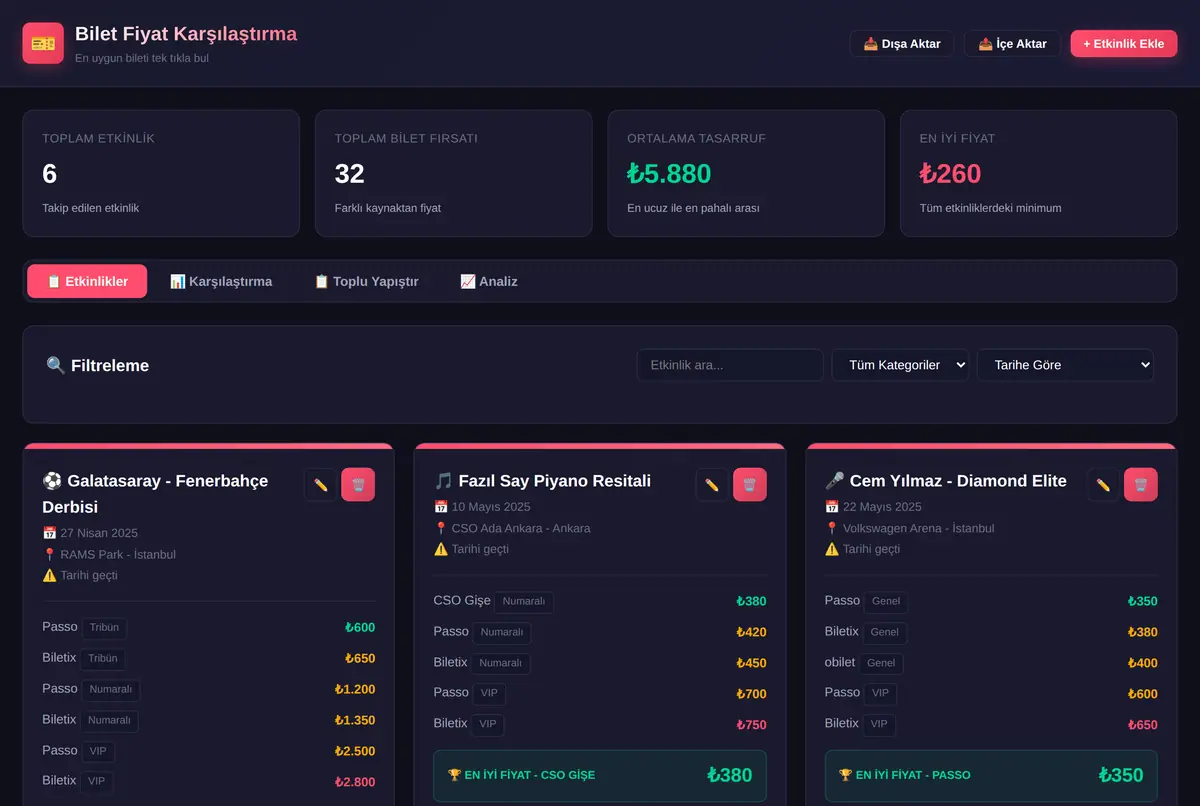
Task: Select the Passo VIP ₺600 price row
Action: (x=991, y=693)
